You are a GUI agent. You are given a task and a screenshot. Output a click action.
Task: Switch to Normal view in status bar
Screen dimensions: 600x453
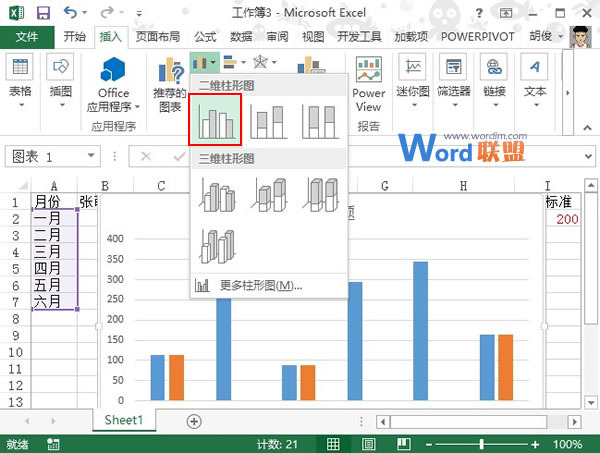tap(333, 444)
